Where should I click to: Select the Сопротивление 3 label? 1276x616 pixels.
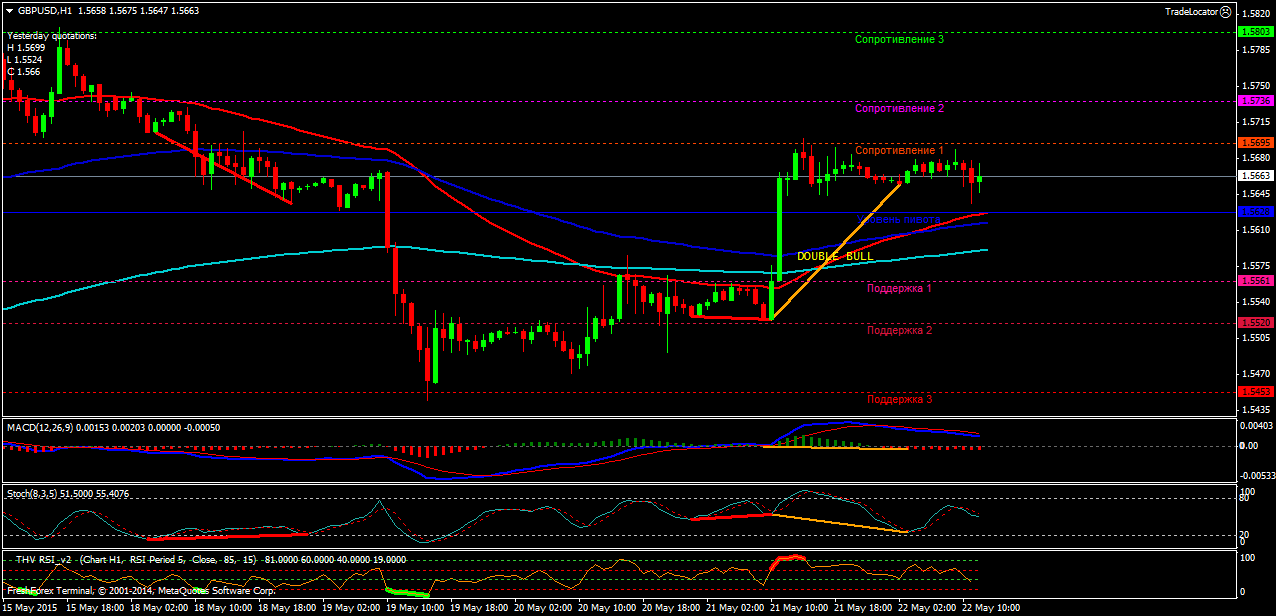coord(900,40)
